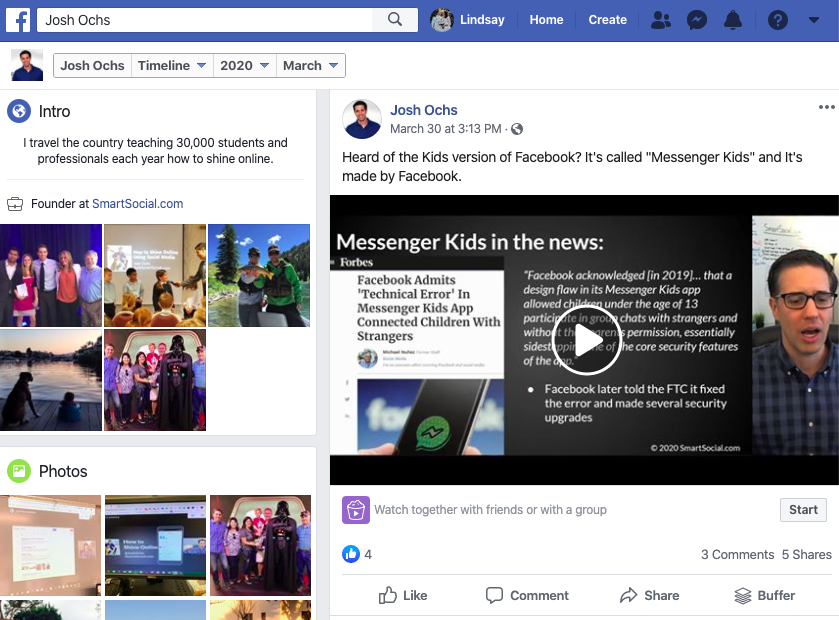
Task: Click Lindsay's profile picture in top bar
Action: pos(442,20)
